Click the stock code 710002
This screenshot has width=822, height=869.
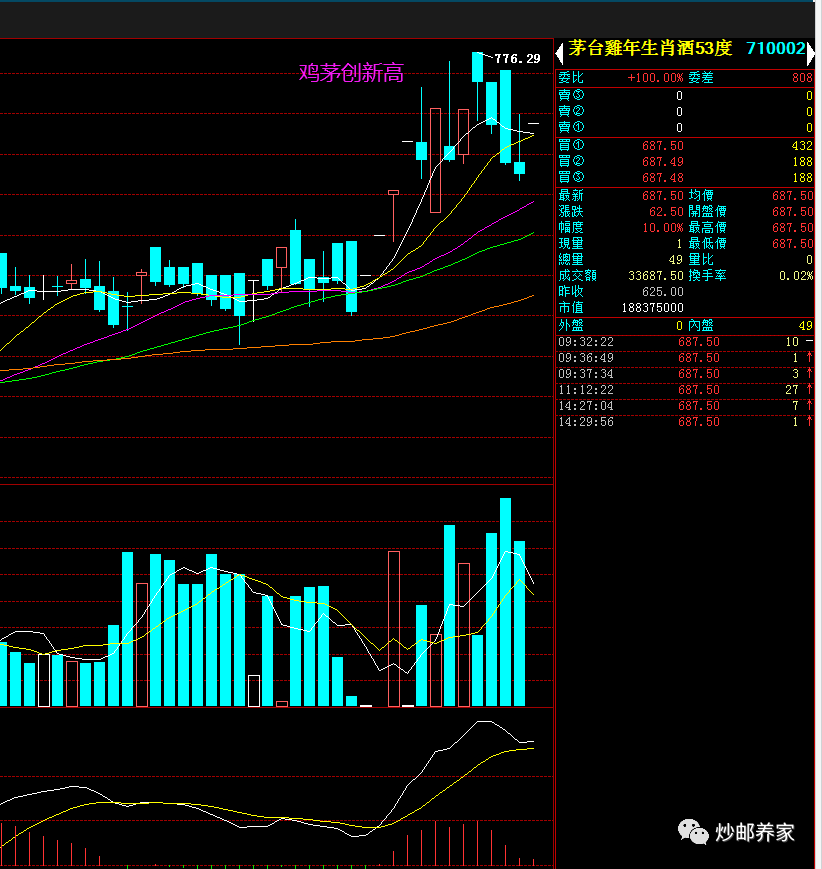pyautogui.click(x=775, y=48)
